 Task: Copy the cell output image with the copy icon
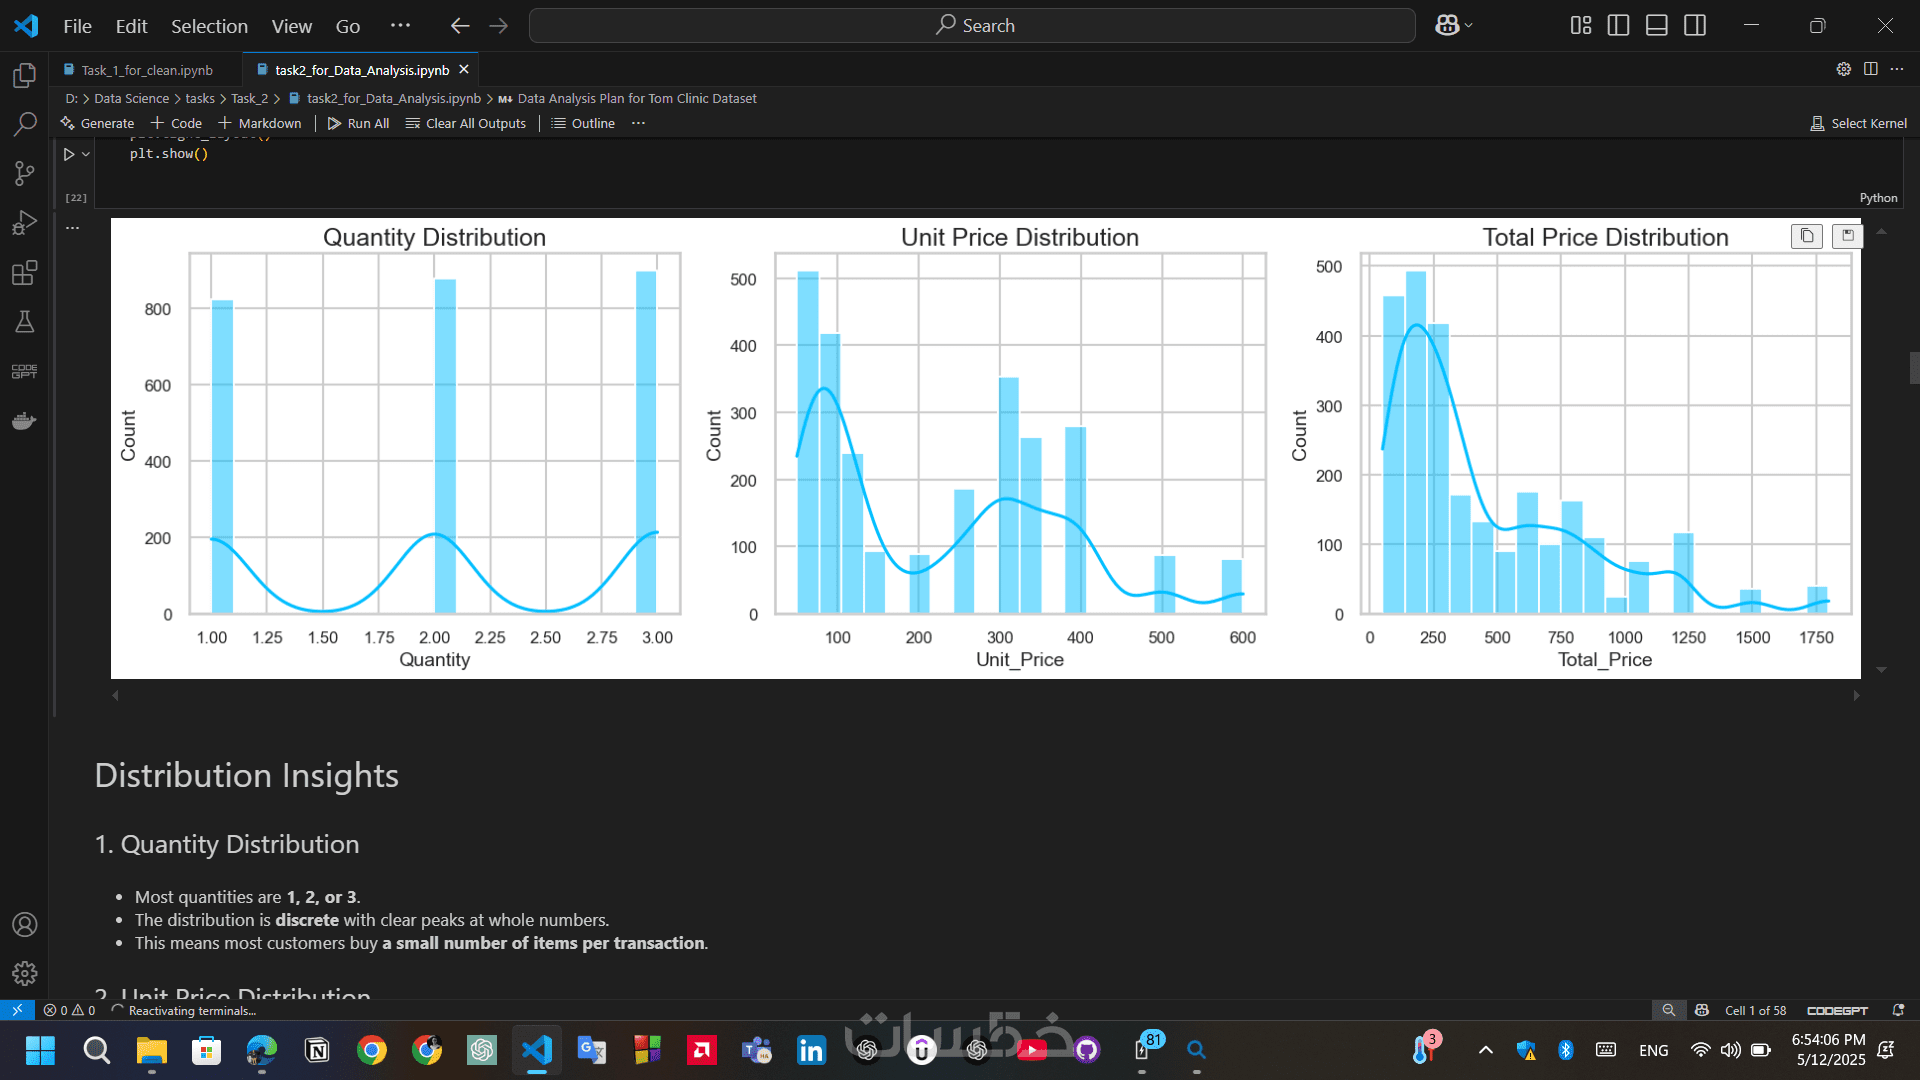(x=1806, y=236)
